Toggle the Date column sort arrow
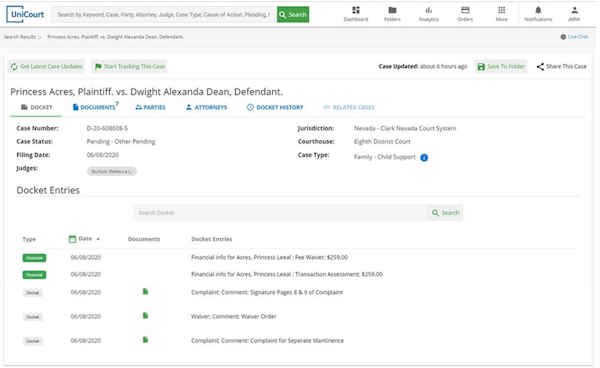Viewport: 600px width, 368px height. tap(98, 239)
